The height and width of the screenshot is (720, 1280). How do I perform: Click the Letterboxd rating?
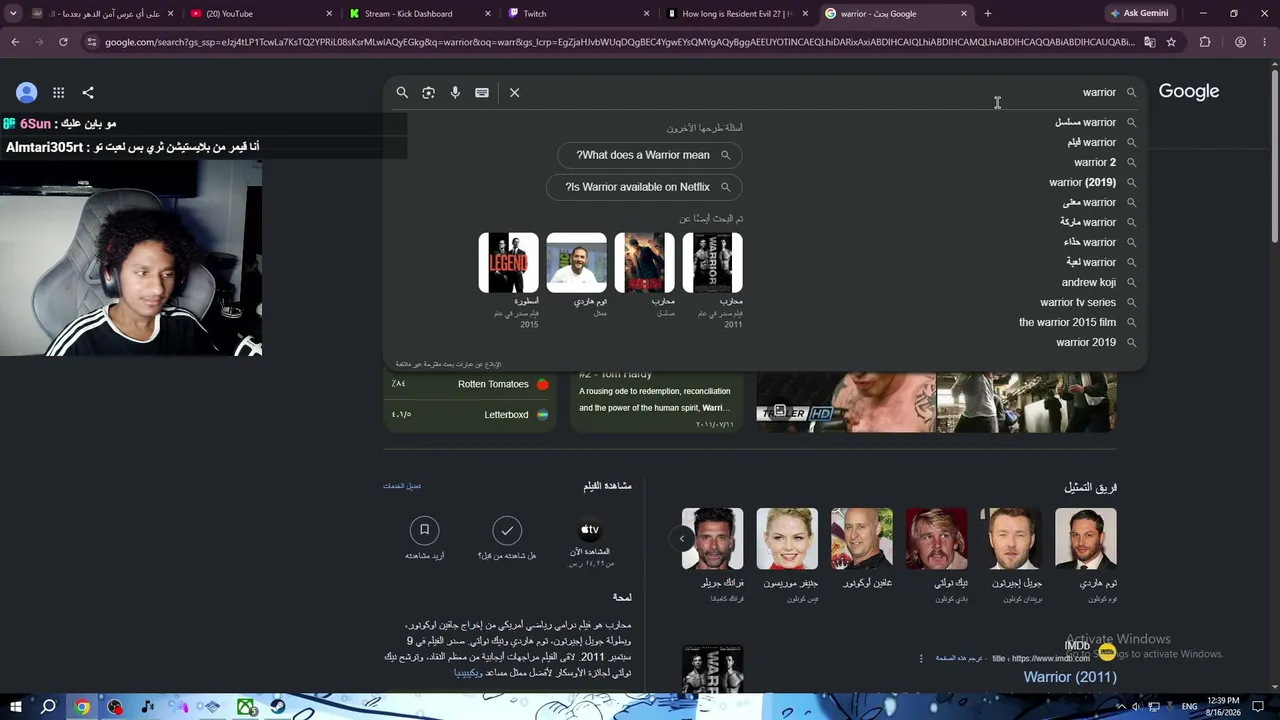[x=470, y=415]
